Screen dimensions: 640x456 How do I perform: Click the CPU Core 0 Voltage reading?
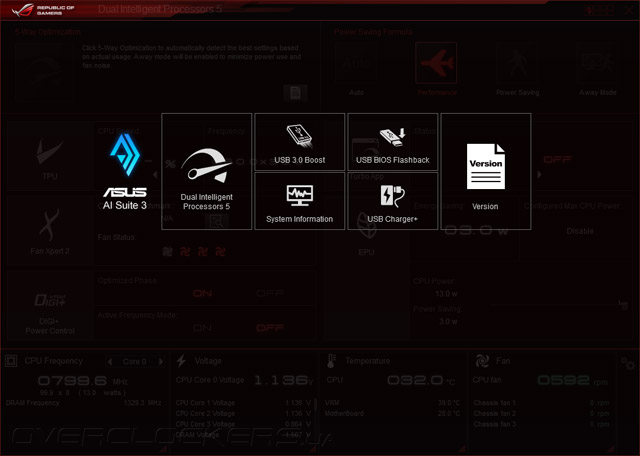[284, 380]
